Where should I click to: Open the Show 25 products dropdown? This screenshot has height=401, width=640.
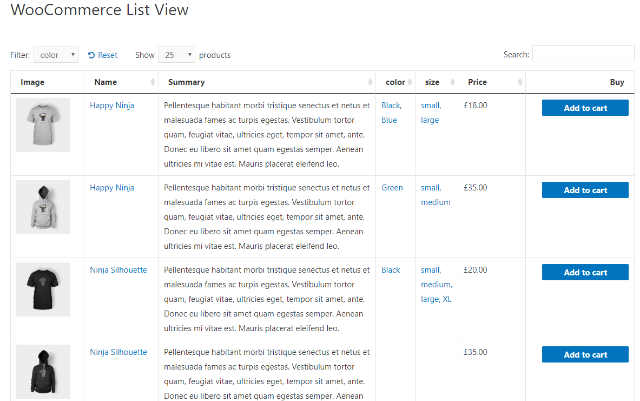pyautogui.click(x=177, y=55)
